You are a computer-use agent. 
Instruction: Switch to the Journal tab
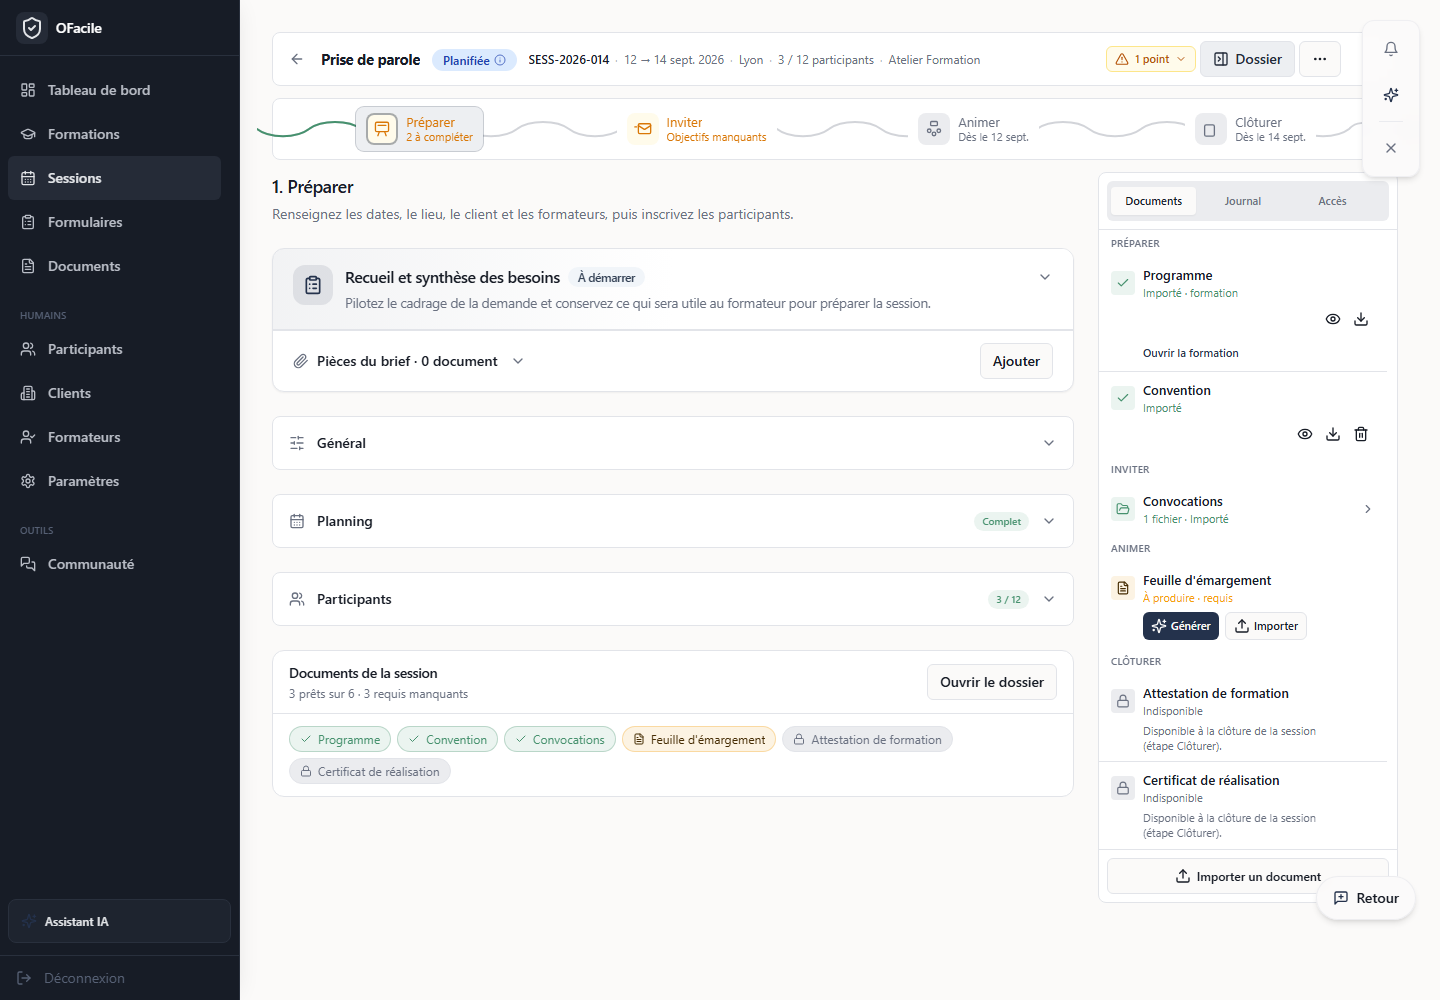coord(1243,201)
